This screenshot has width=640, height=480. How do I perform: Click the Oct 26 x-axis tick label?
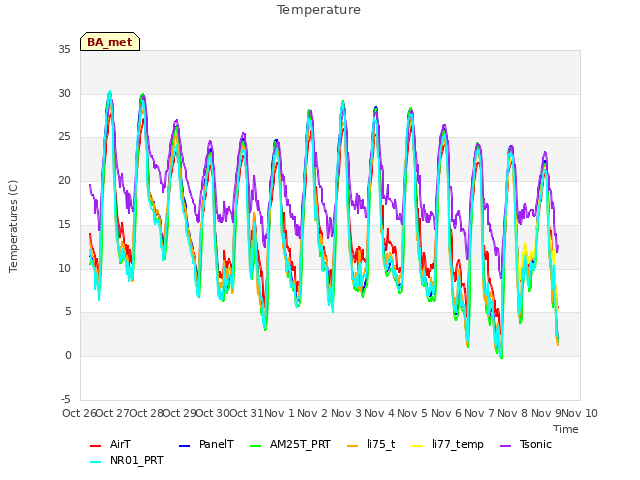[79, 413]
